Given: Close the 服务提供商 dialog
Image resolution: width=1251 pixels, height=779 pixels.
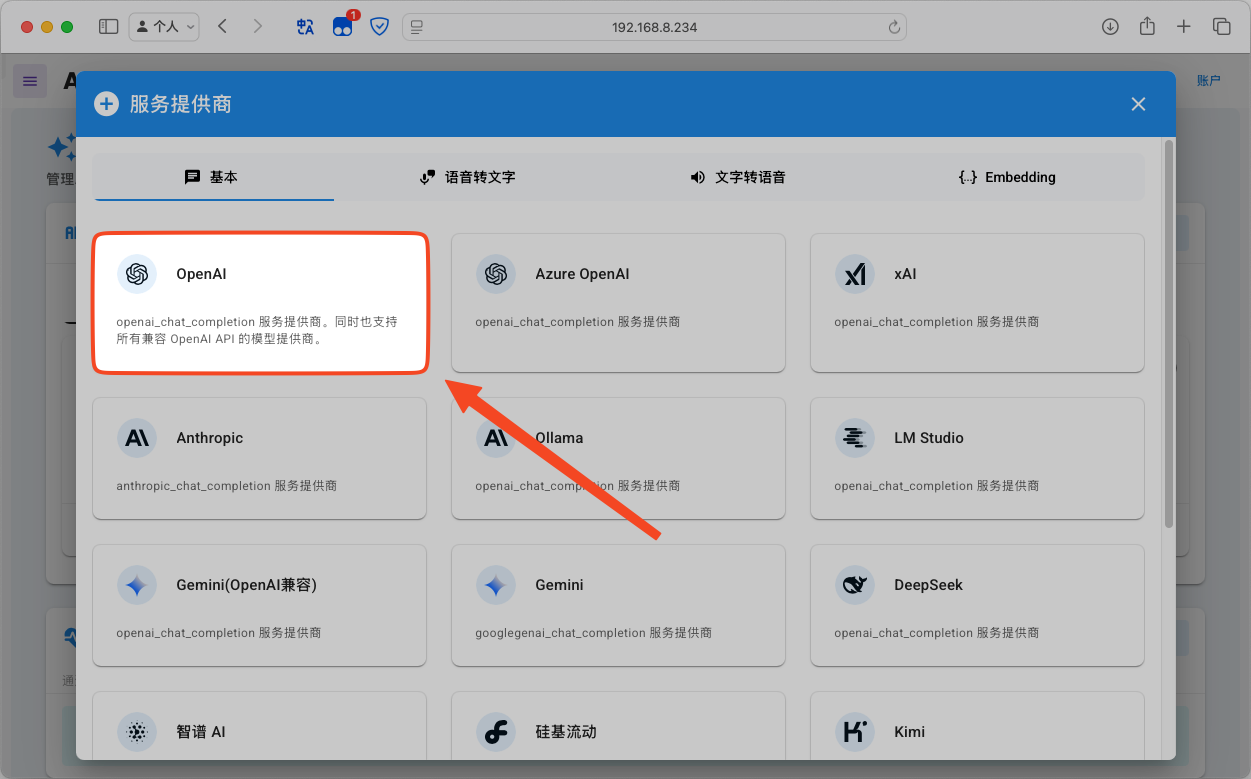Looking at the screenshot, I should pyautogui.click(x=1138, y=104).
